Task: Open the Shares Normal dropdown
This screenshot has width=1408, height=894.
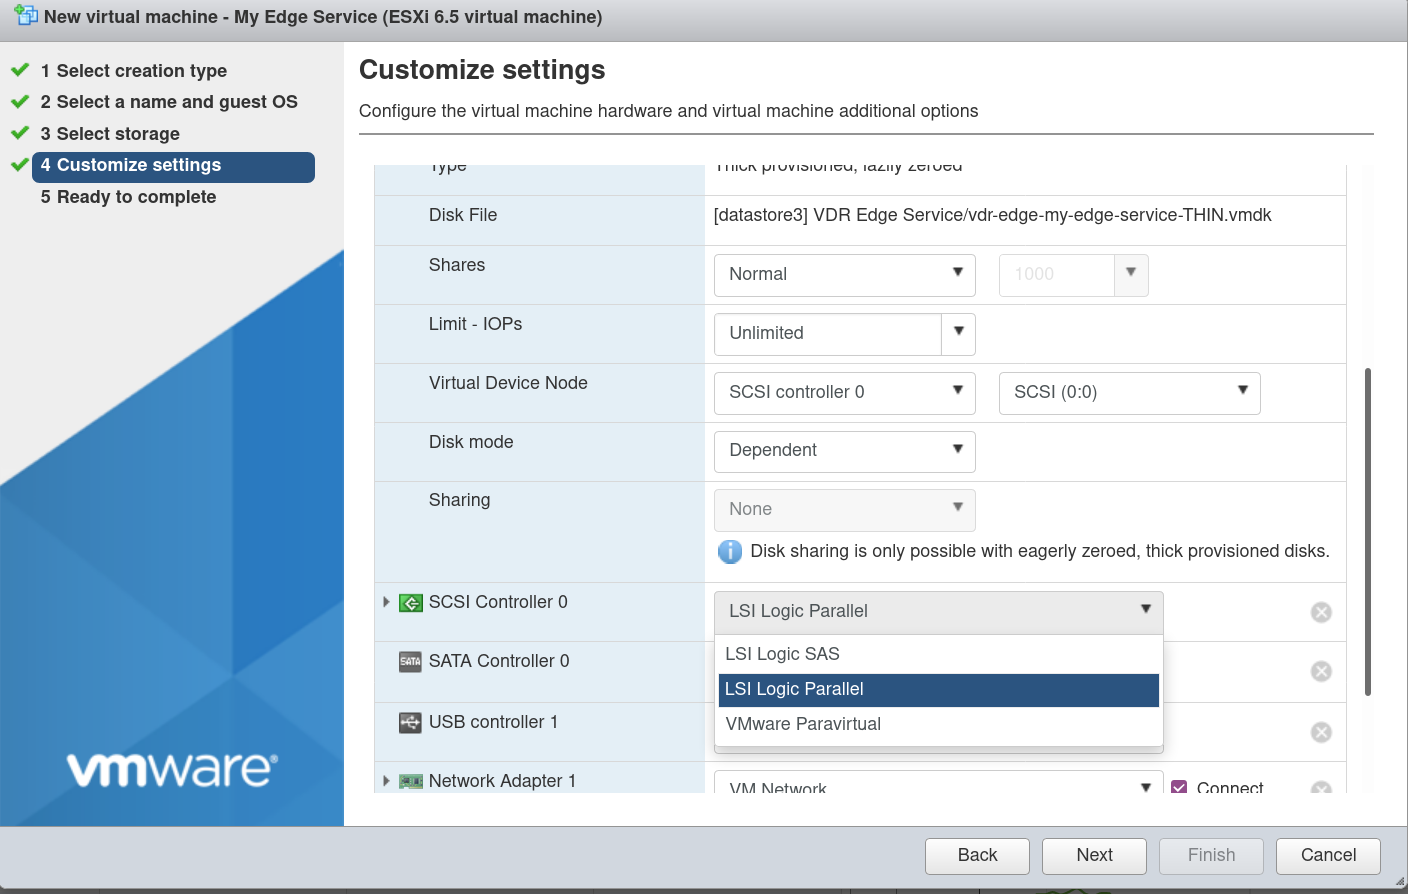Action: 845,275
